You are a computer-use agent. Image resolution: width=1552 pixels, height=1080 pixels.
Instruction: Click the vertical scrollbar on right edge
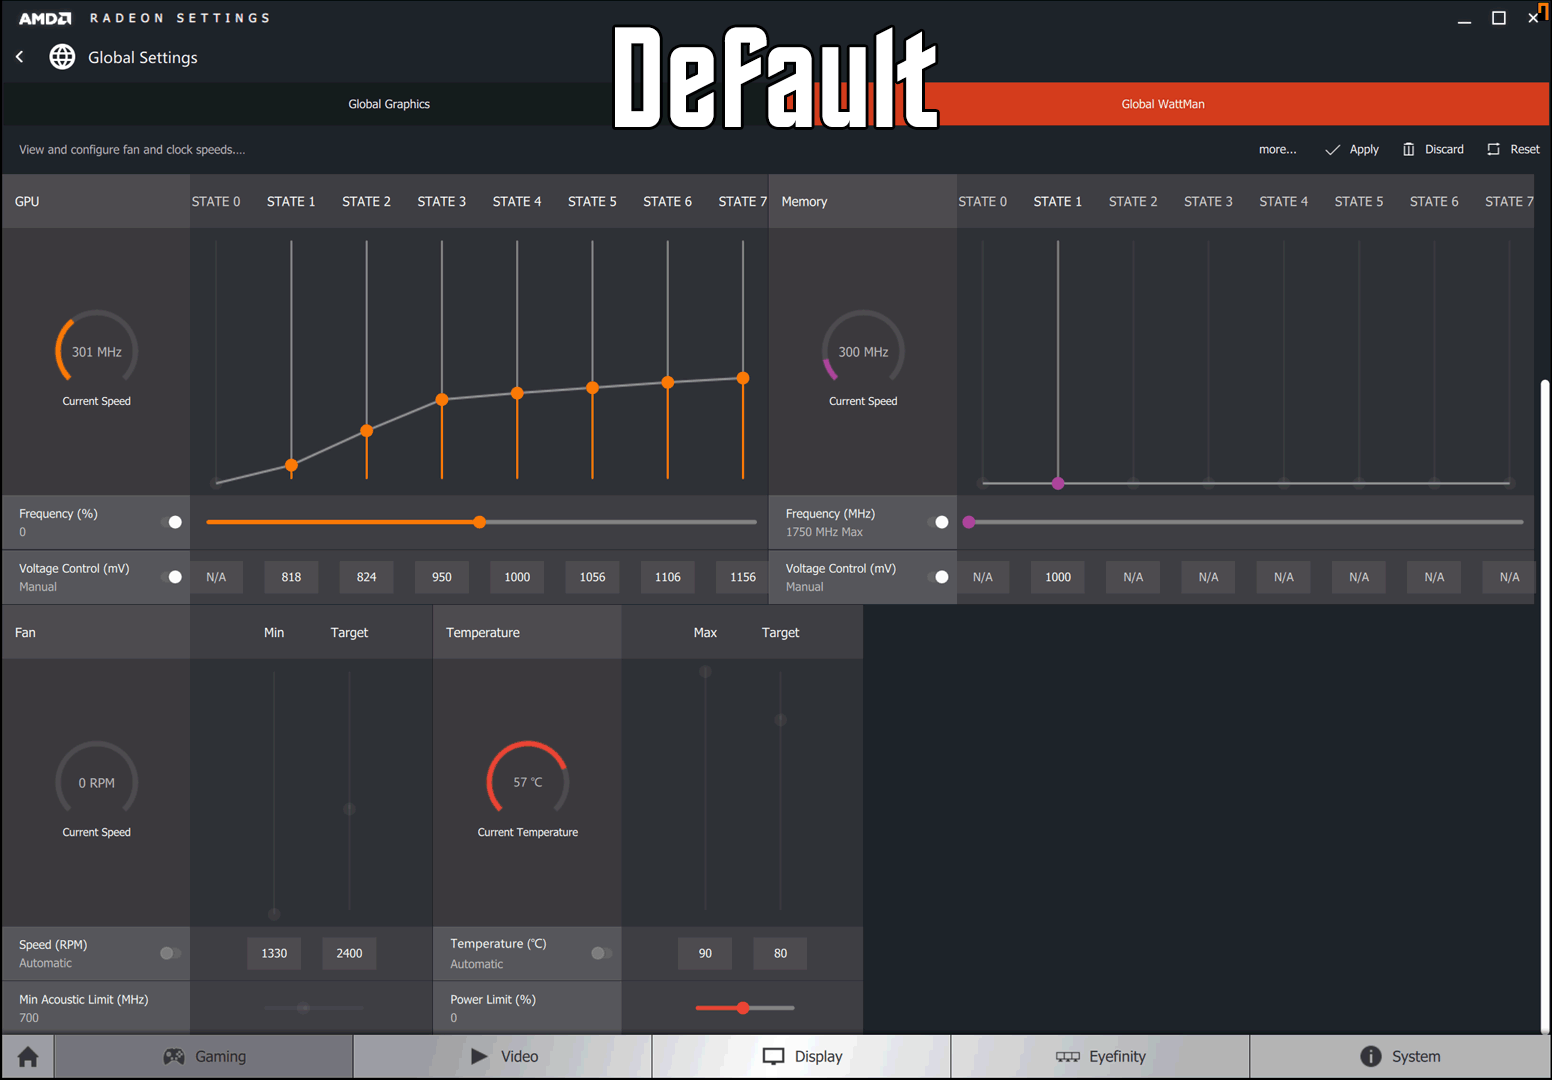pyautogui.click(x=1545, y=705)
